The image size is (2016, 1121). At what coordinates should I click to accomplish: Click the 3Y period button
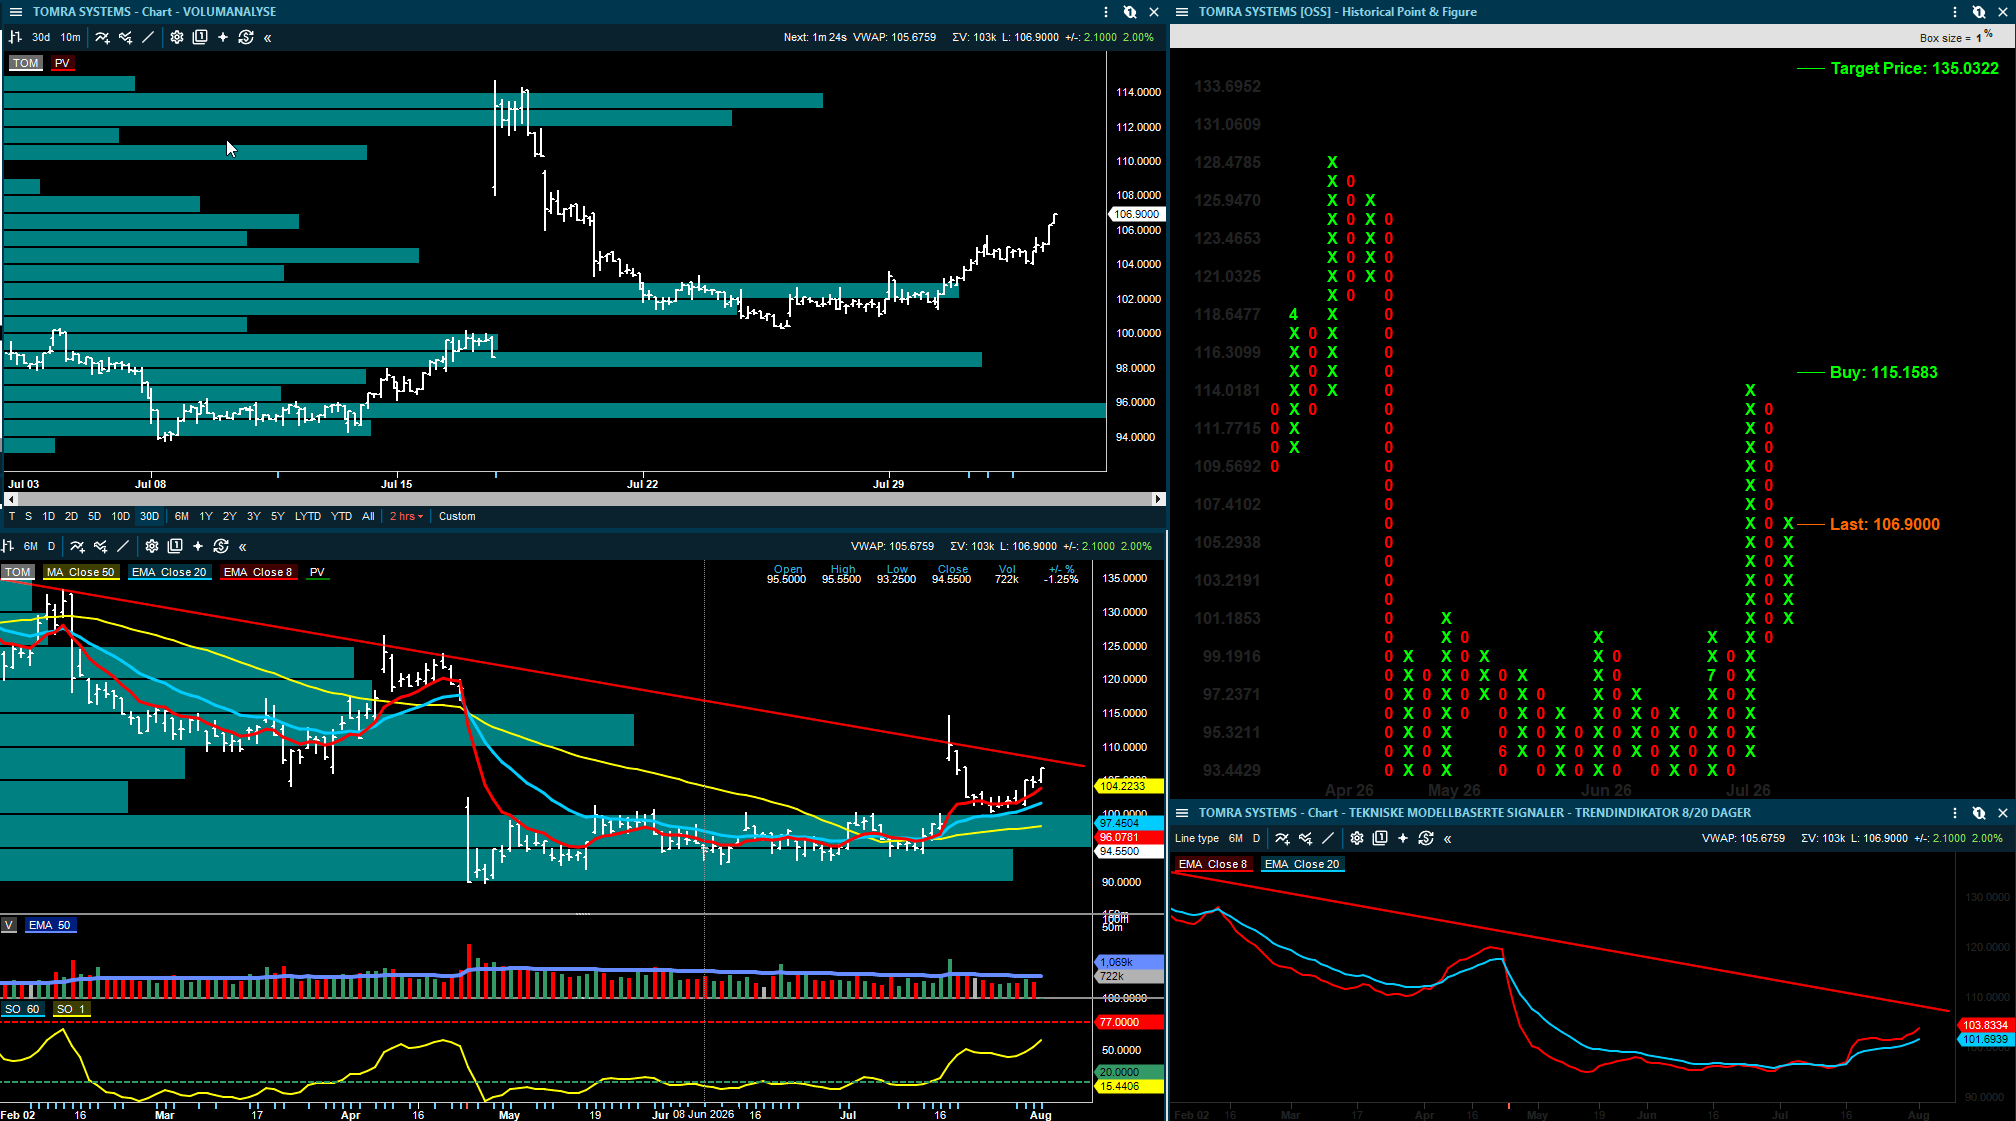click(254, 516)
